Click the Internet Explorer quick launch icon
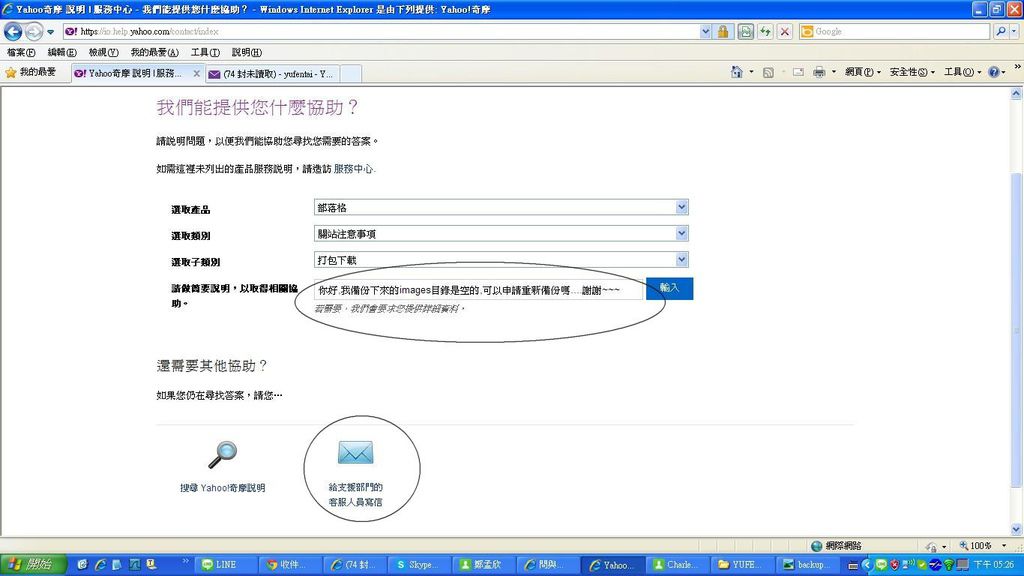Screen dimensions: 1024x576 coord(100,565)
